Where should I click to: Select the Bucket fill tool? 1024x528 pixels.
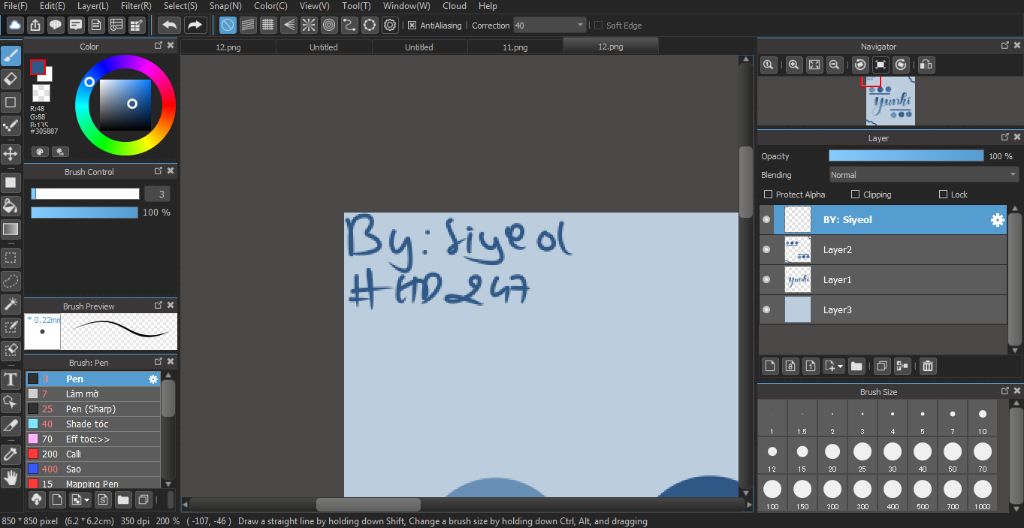pyautogui.click(x=11, y=206)
